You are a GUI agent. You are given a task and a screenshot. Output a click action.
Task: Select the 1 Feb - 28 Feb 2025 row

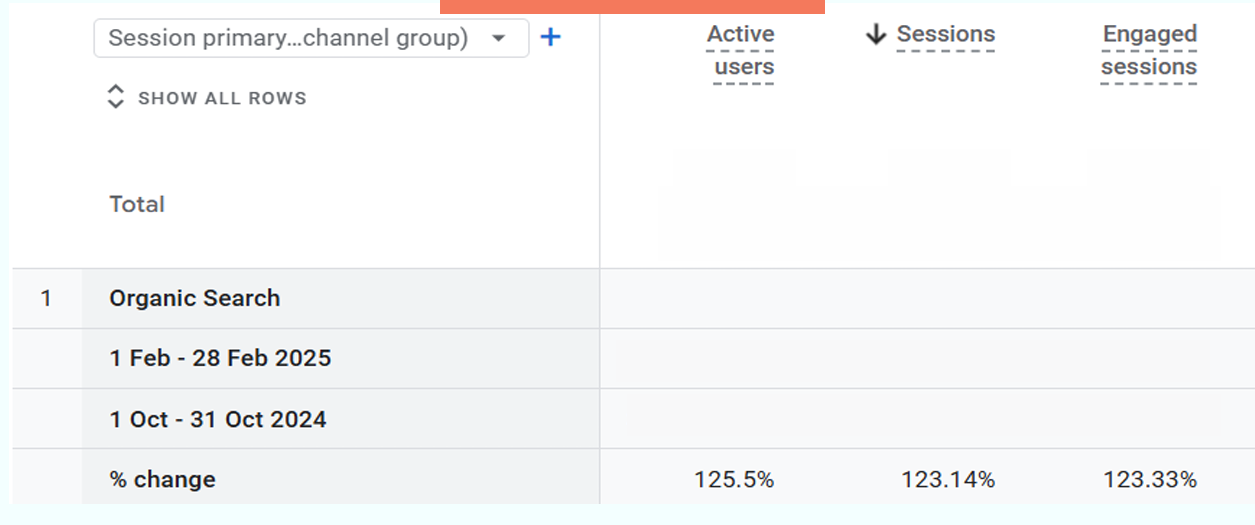coord(220,358)
